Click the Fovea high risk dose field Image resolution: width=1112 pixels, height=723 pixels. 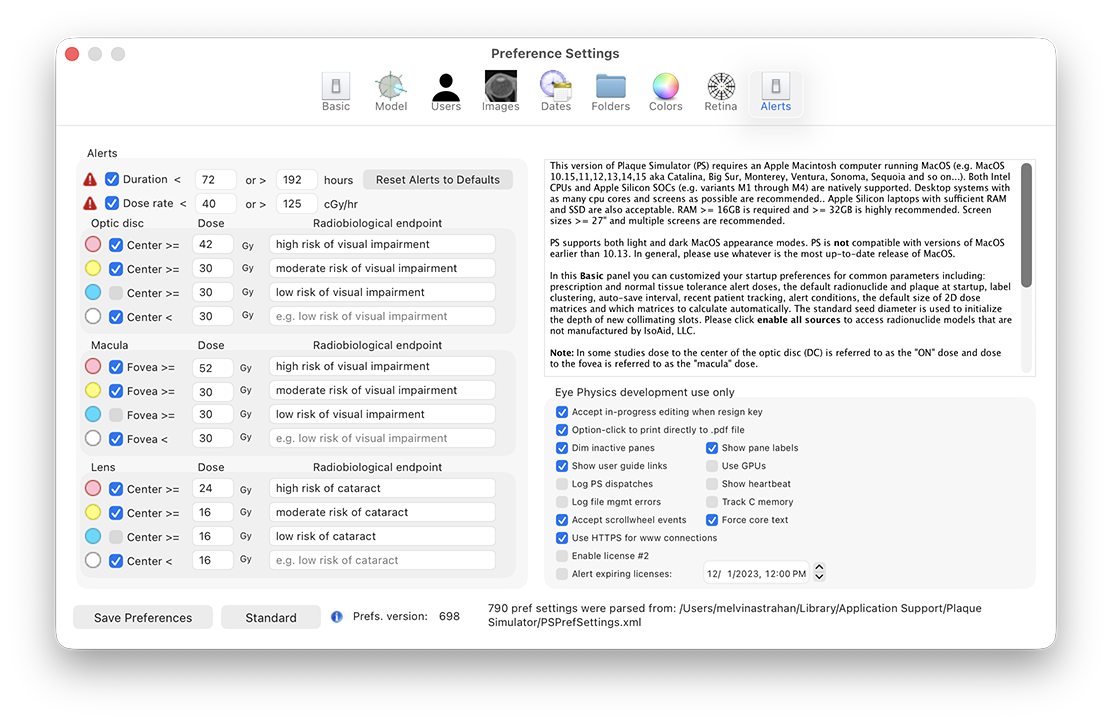(x=214, y=367)
